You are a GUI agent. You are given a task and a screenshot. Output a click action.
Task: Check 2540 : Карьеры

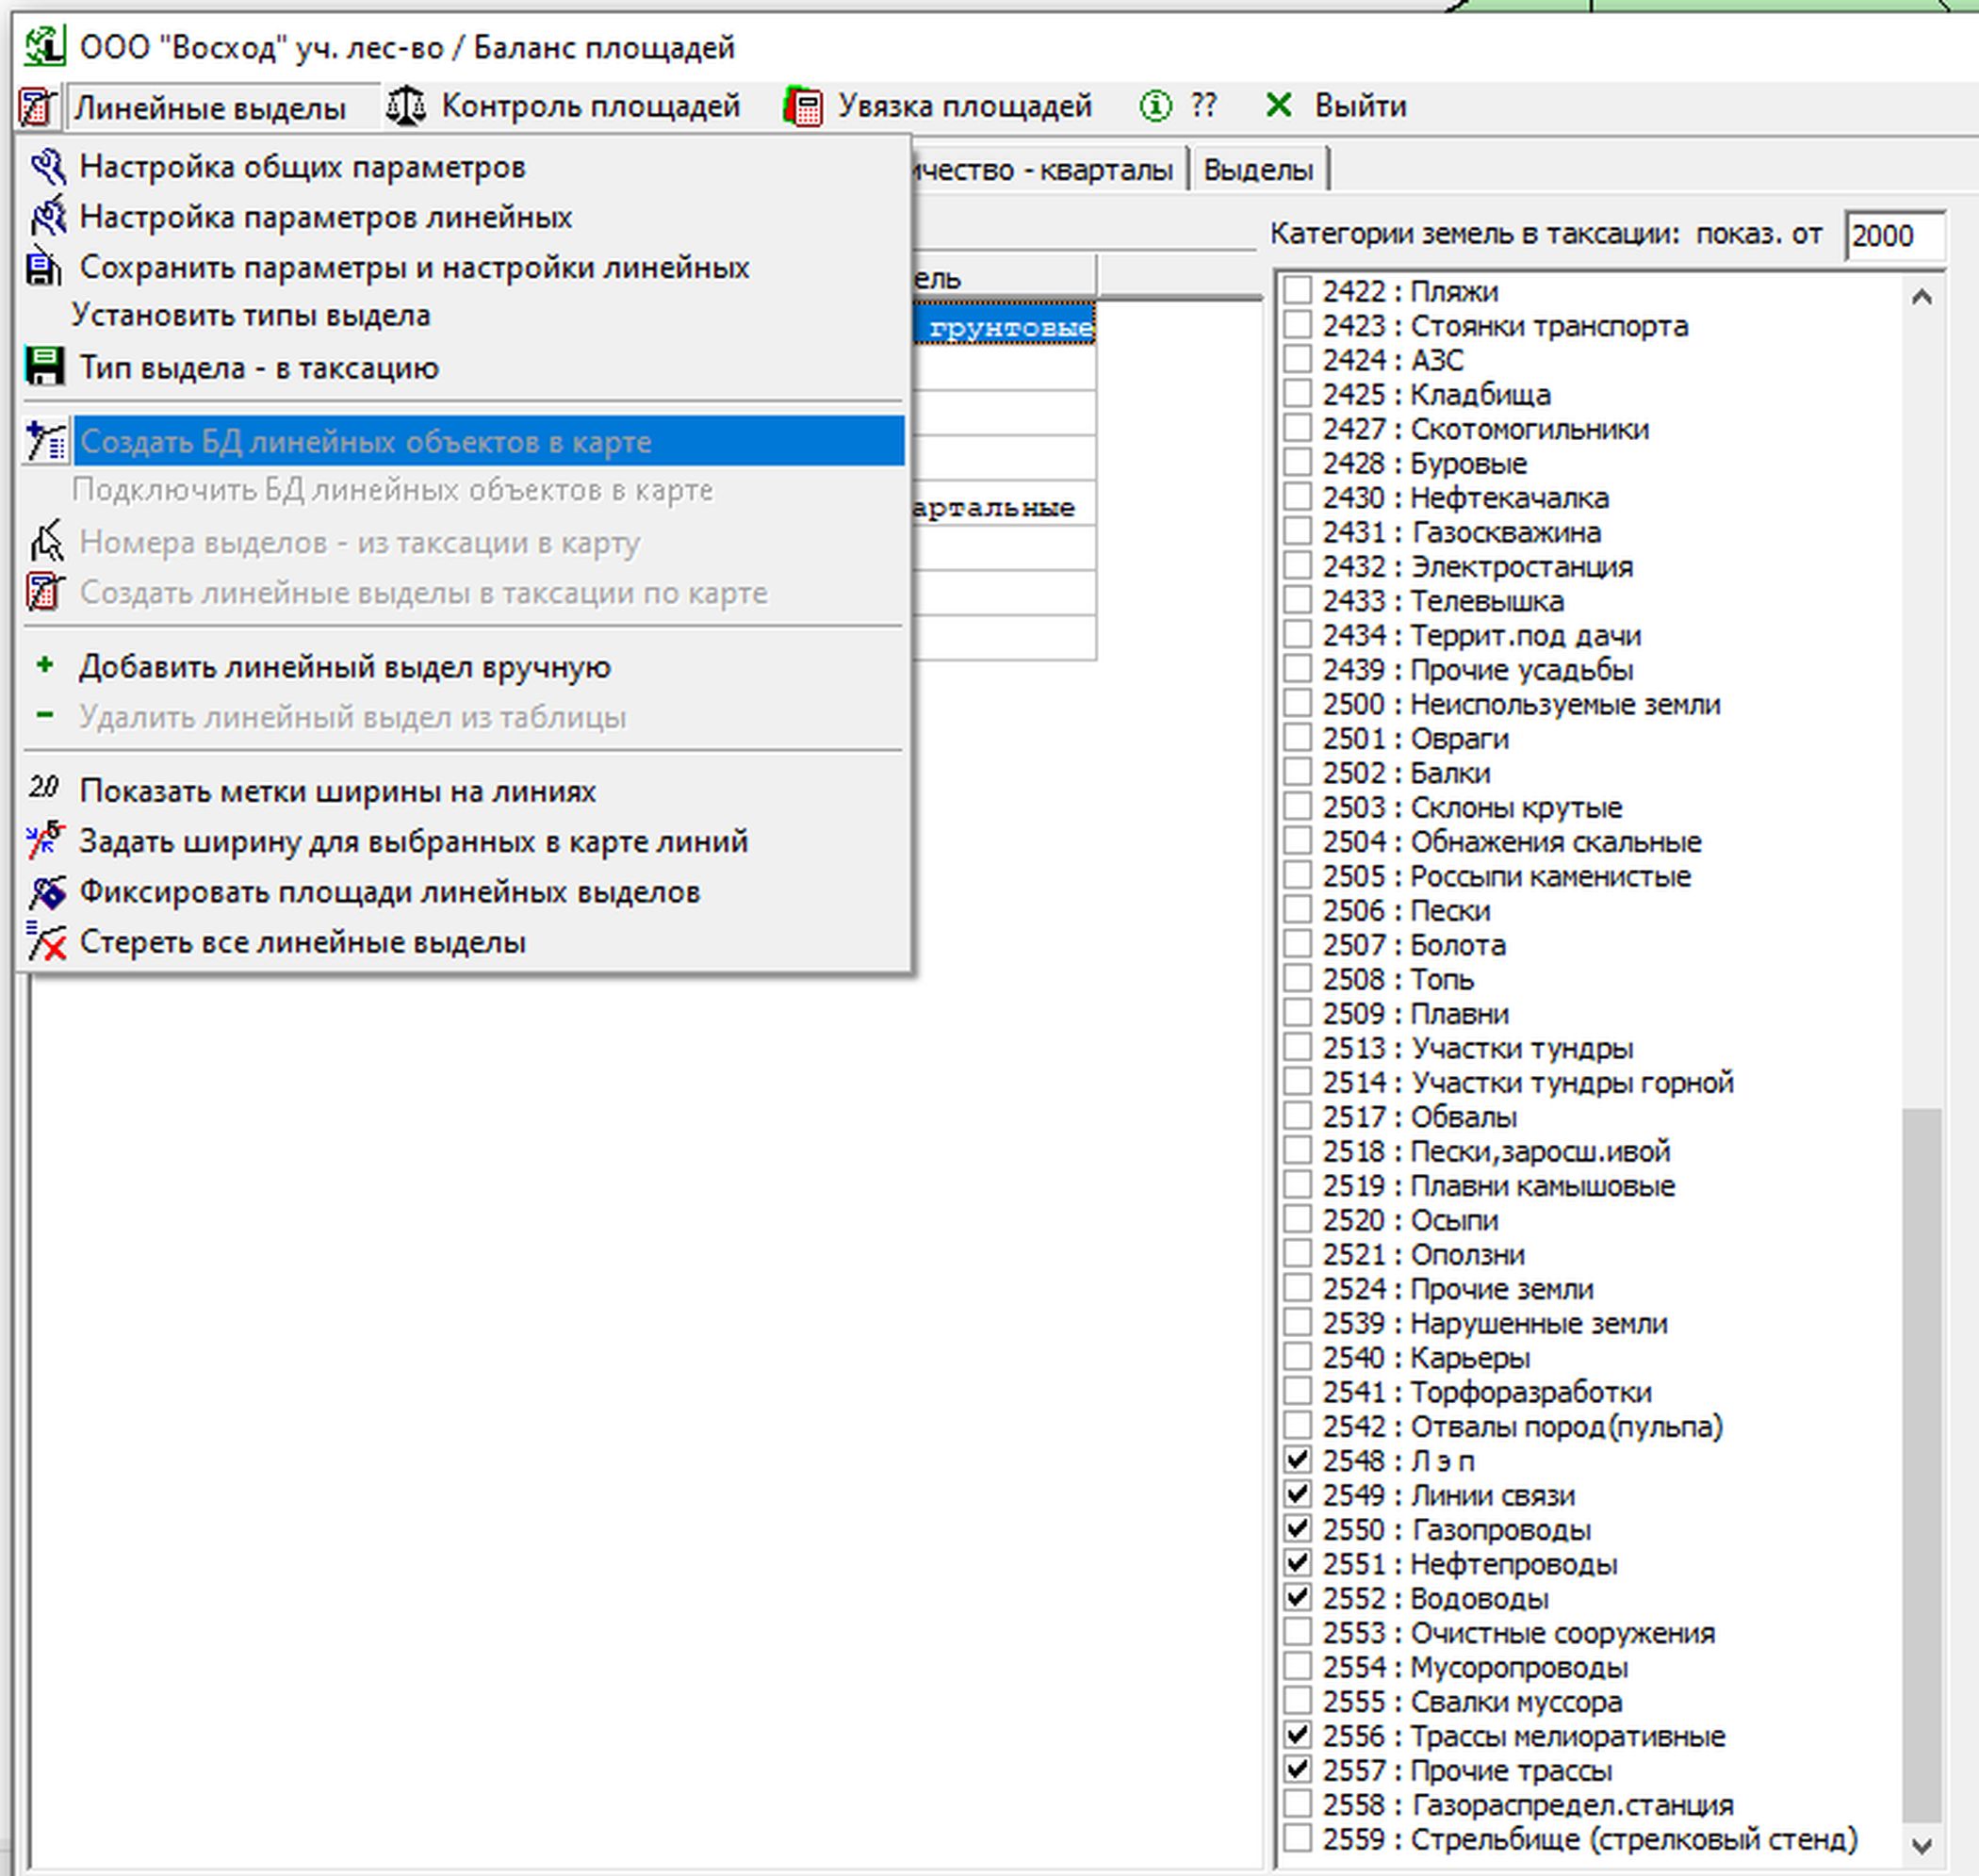coord(1297,1357)
